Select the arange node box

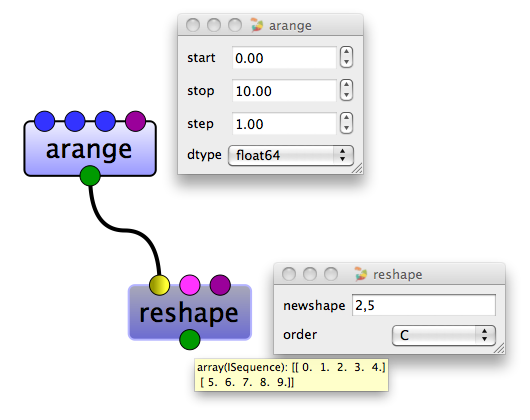90,149
